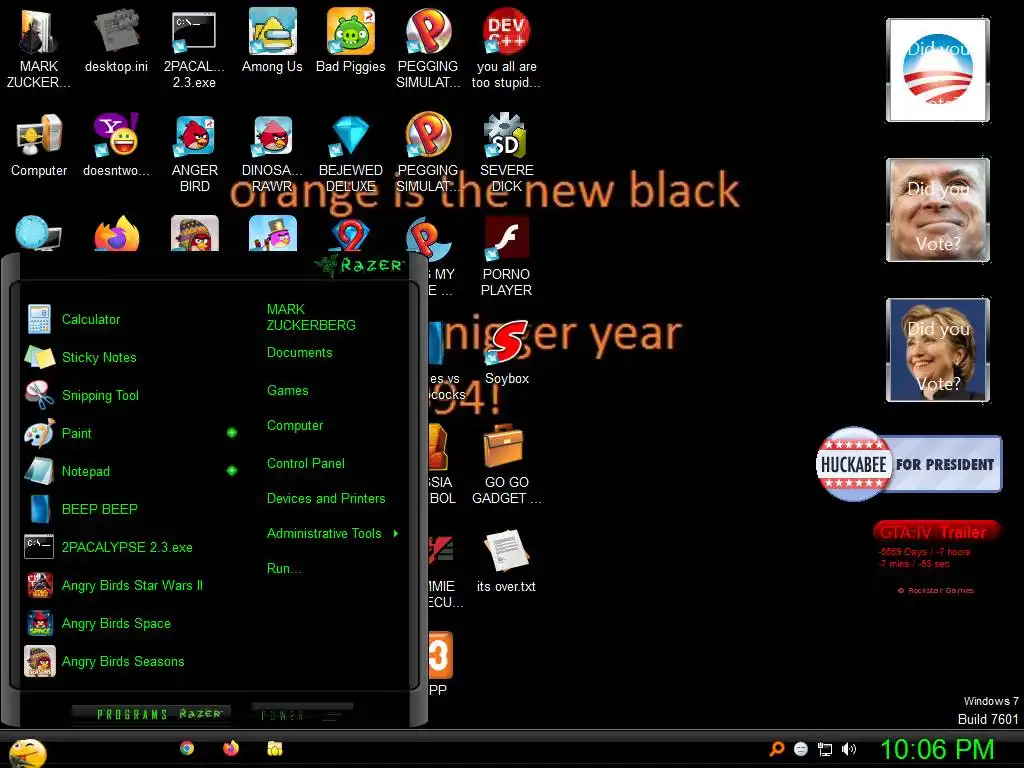The width and height of the screenshot is (1024, 768).
Task: Open Chrome from the taskbar
Action: 187,748
